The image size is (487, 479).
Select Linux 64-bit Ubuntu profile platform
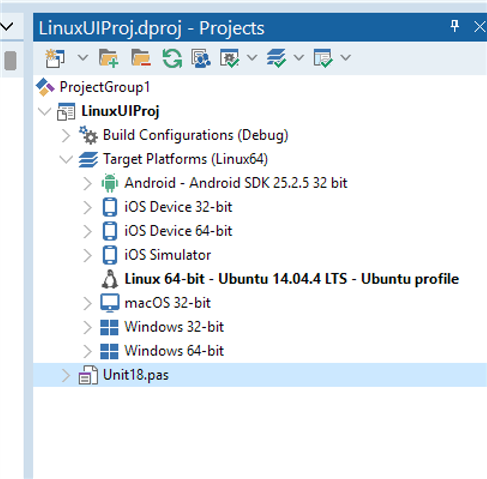(292, 279)
